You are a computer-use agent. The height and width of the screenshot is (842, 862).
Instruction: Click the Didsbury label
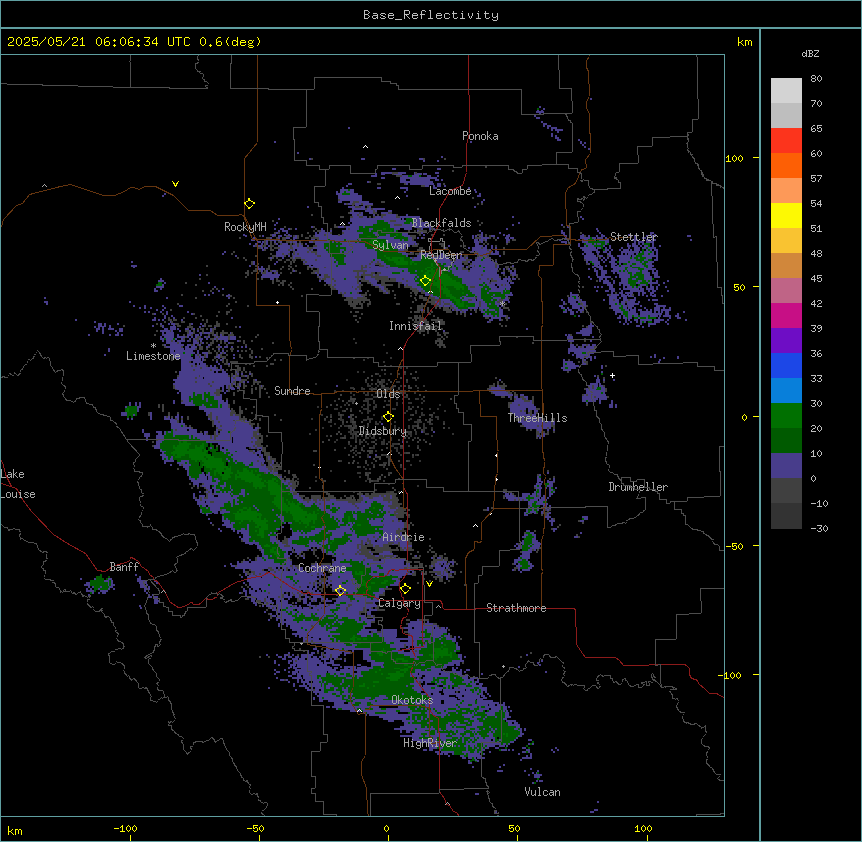click(x=382, y=431)
